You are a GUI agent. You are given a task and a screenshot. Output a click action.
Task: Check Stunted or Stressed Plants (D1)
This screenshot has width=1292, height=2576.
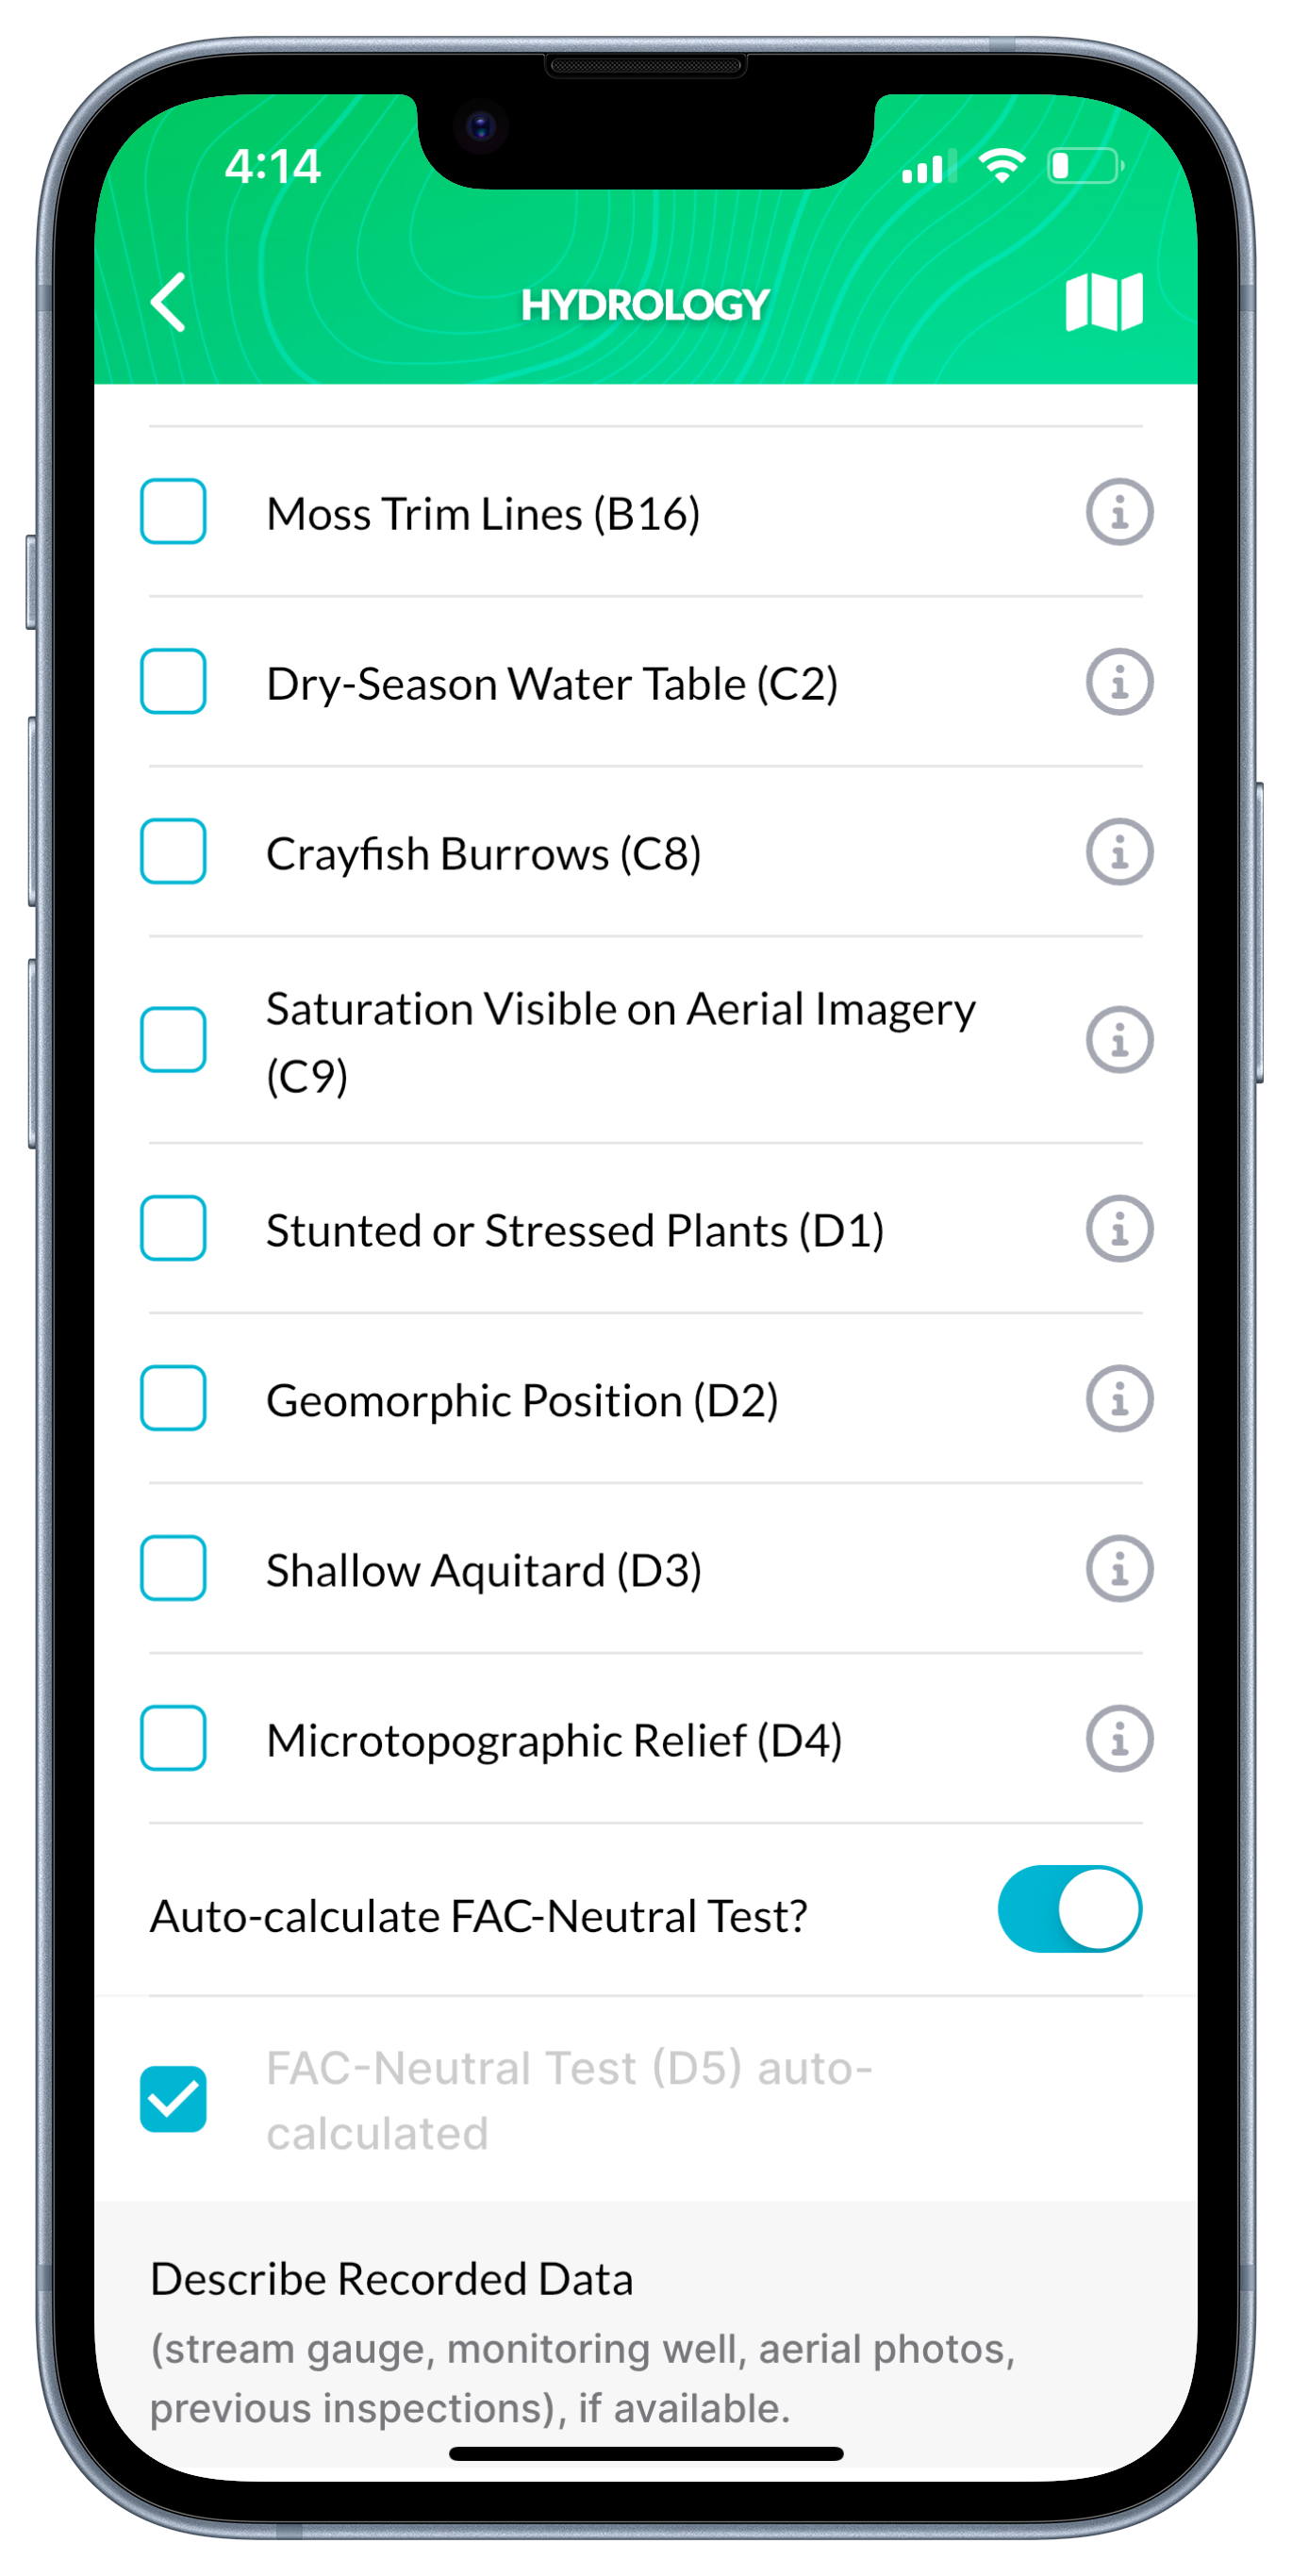click(173, 1228)
